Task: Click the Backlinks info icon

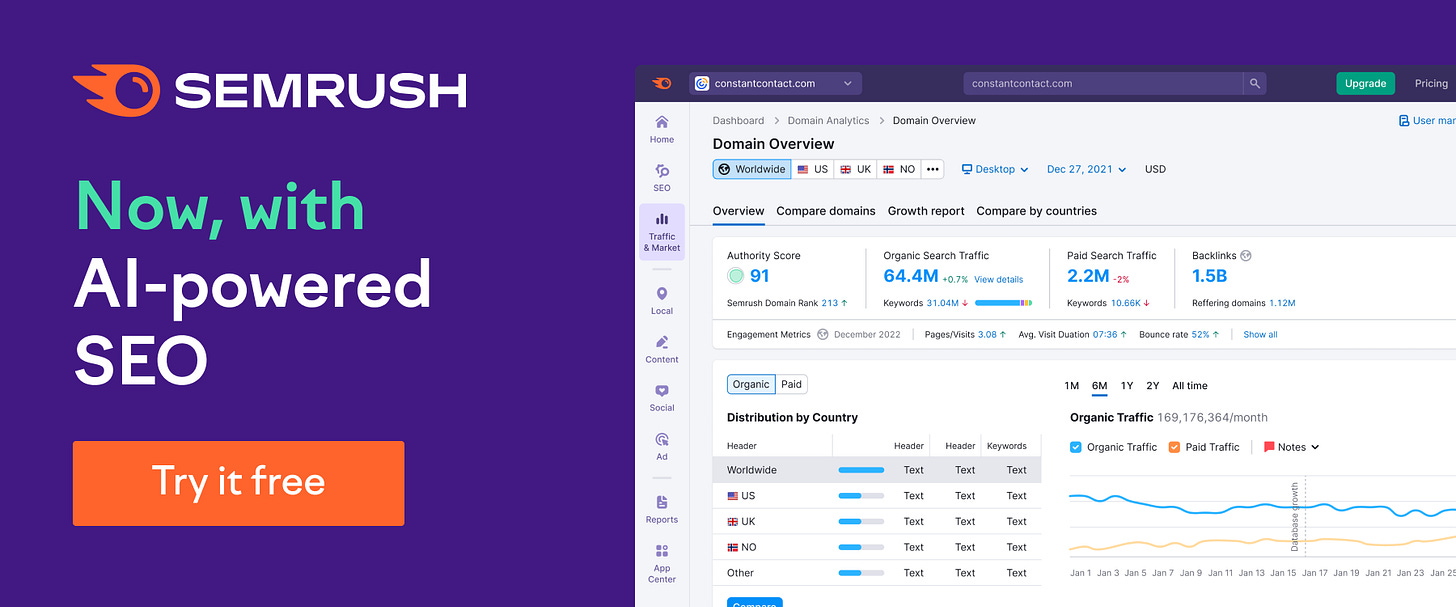Action: coord(1246,255)
